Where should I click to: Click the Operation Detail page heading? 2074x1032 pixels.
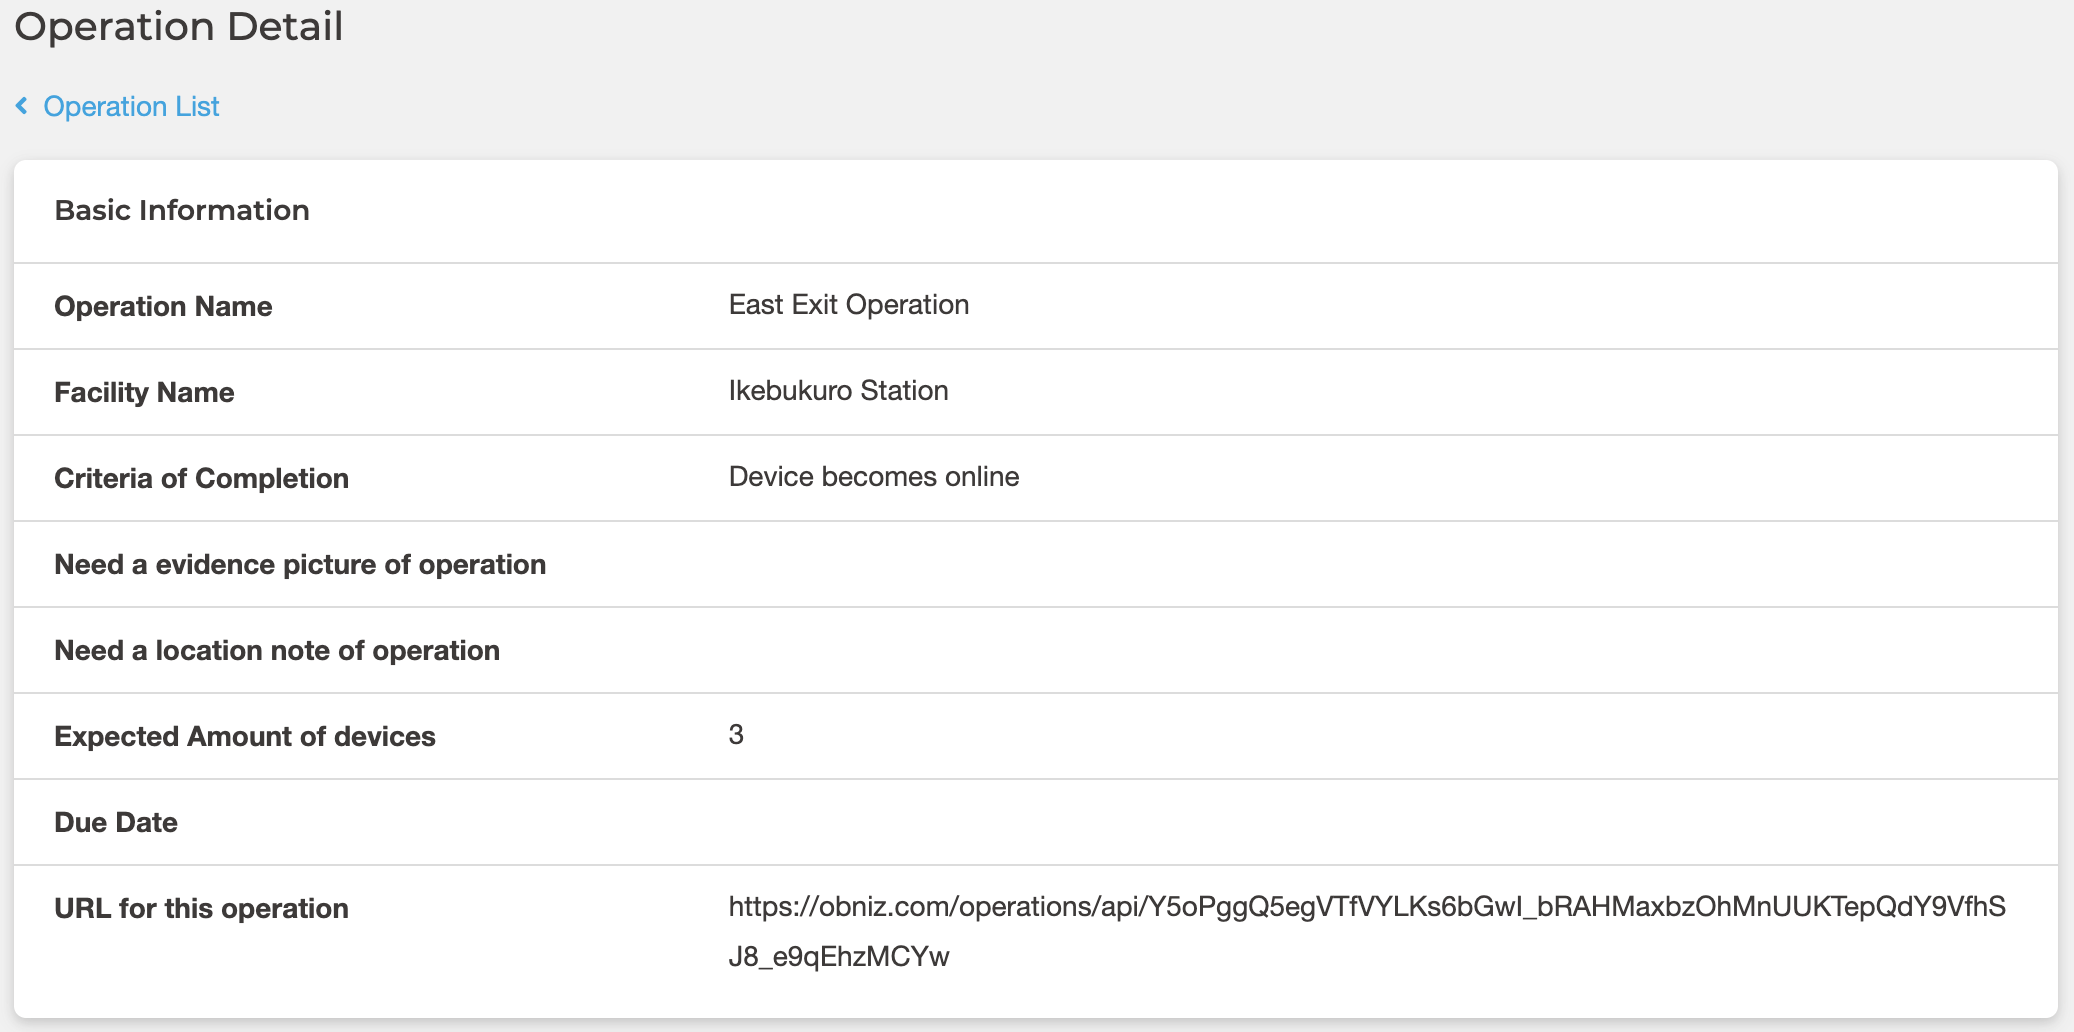coord(179,26)
